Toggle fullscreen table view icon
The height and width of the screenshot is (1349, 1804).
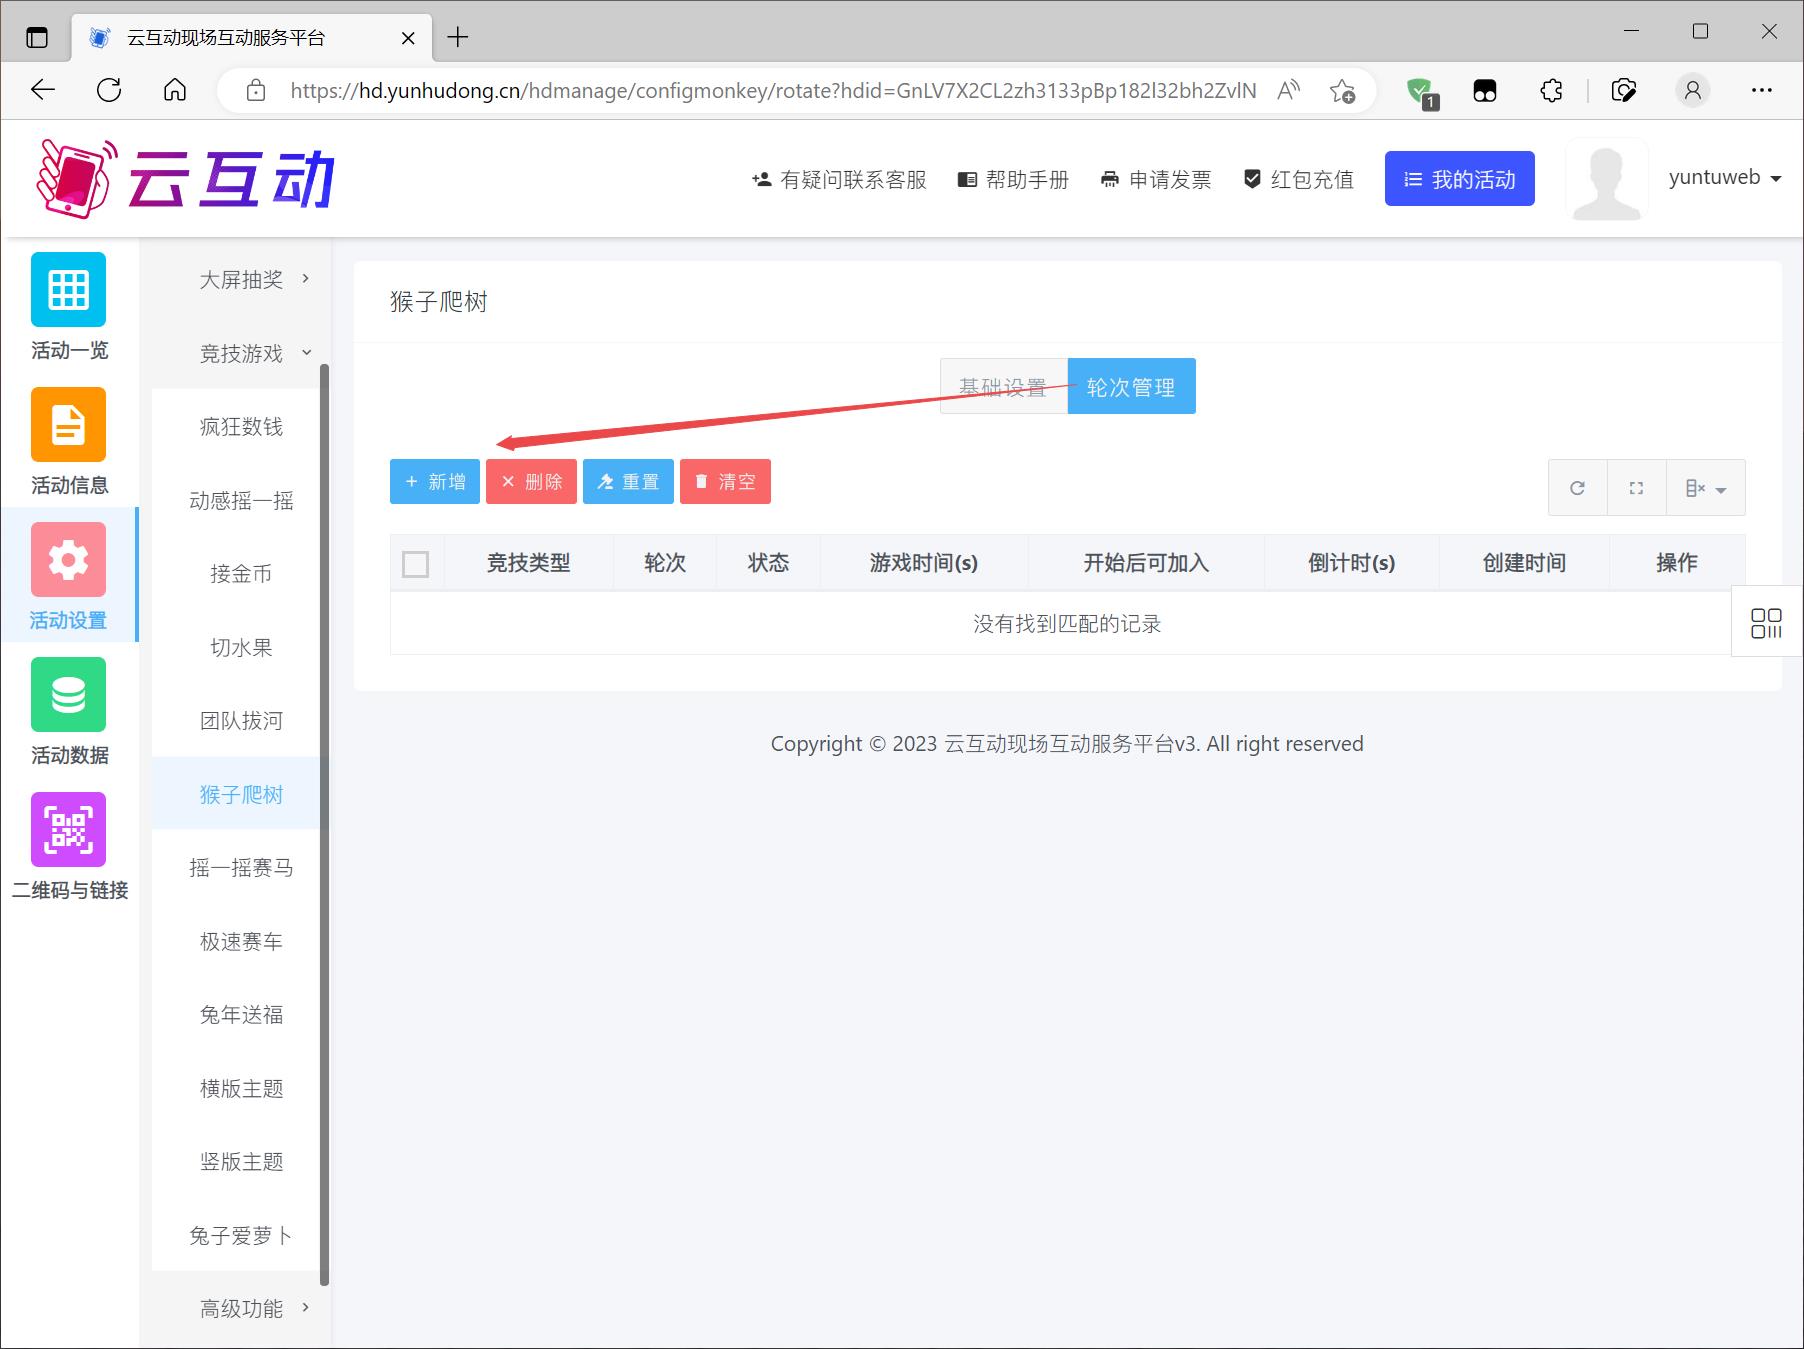pos(1636,488)
